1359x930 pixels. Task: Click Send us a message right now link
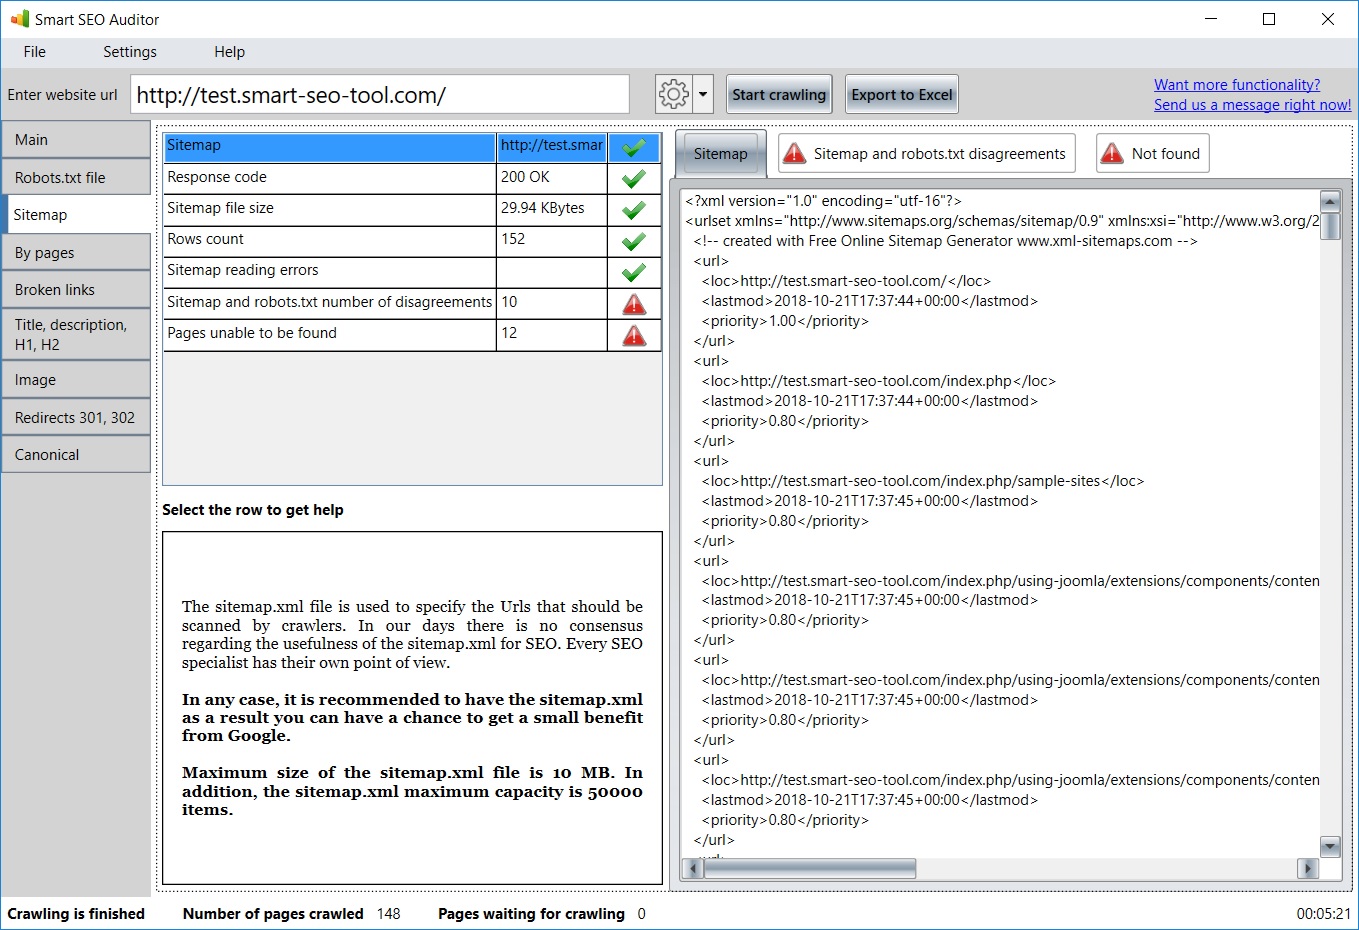[1252, 105]
